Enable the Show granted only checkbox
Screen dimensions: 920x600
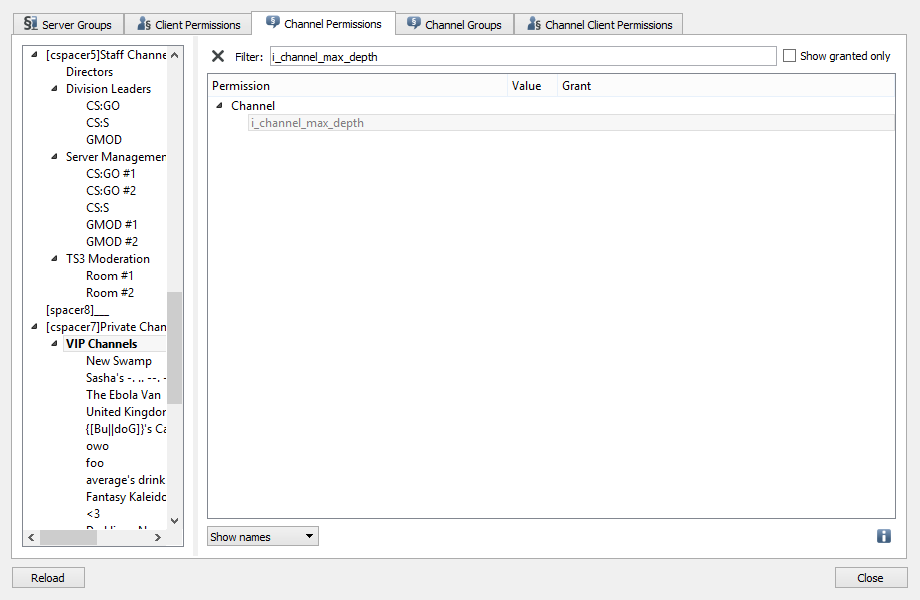coord(790,57)
